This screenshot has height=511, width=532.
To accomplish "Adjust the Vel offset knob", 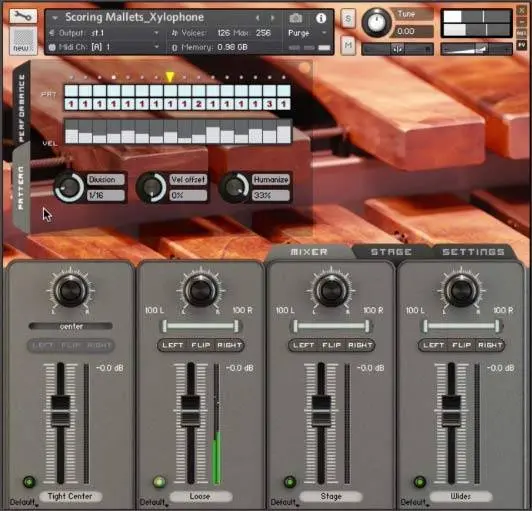I will (151, 187).
